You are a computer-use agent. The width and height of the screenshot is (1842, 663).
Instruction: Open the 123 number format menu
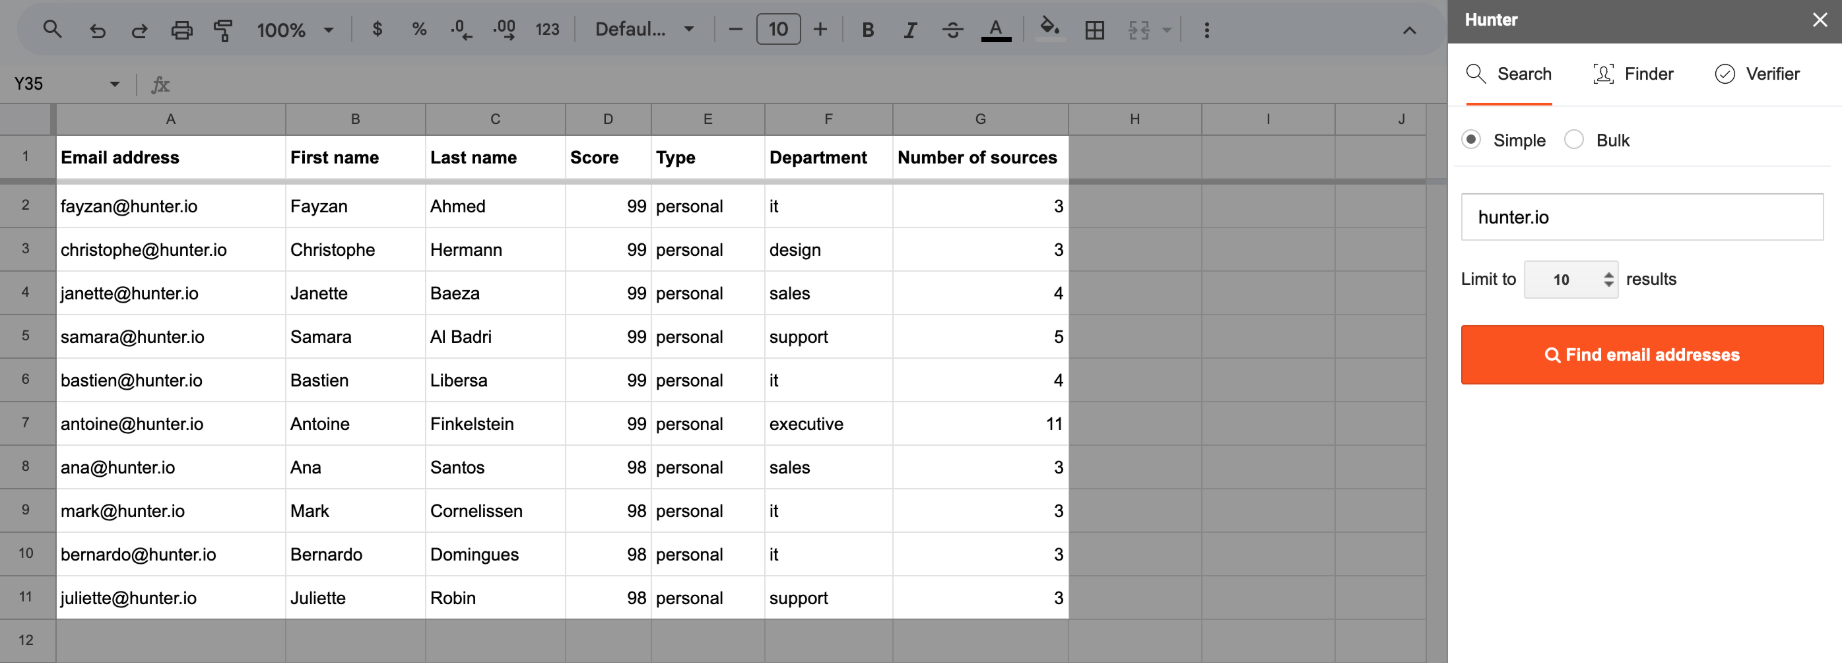click(x=547, y=30)
